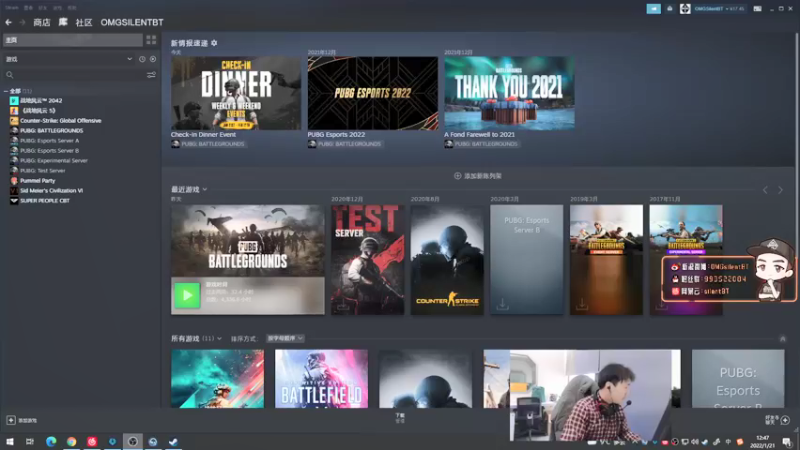Open the OMGSILENTBT profile tab

pos(132,22)
